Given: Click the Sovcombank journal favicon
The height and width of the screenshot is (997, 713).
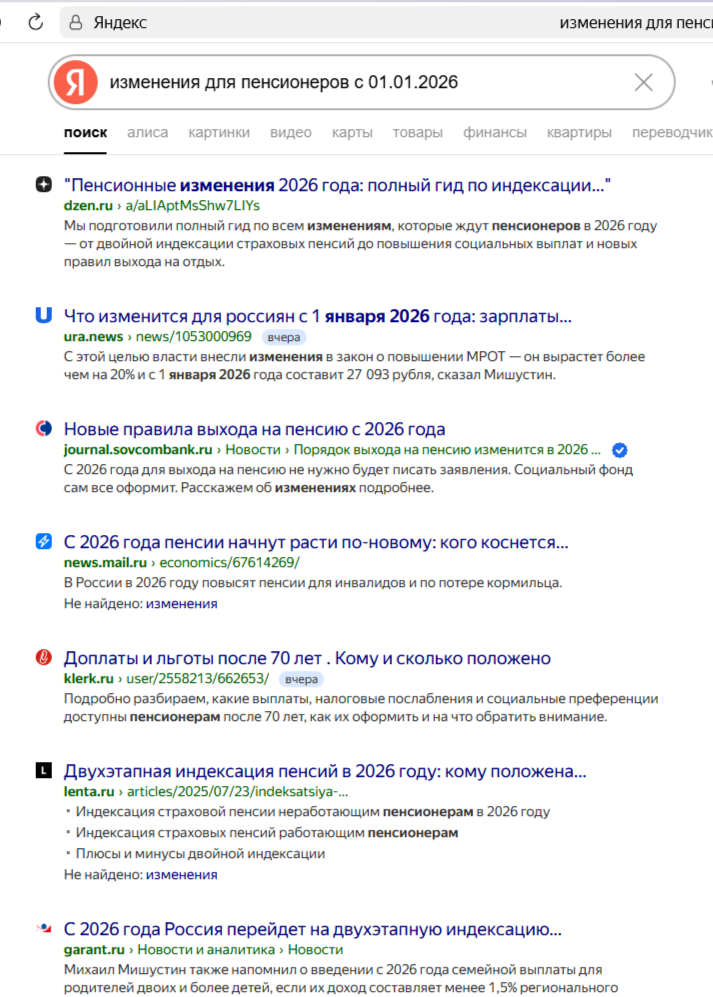Looking at the screenshot, I should point(43,429).
